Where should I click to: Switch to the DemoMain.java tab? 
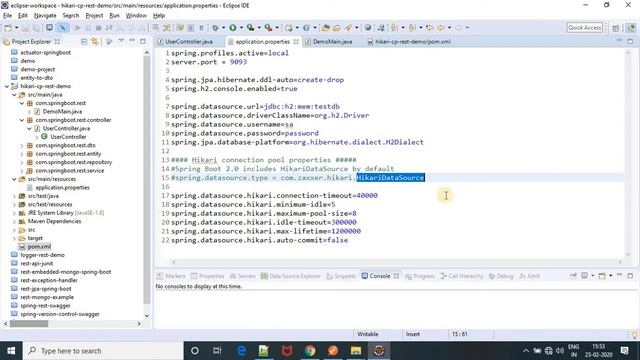pyautogui.click(x=332, y=42)
